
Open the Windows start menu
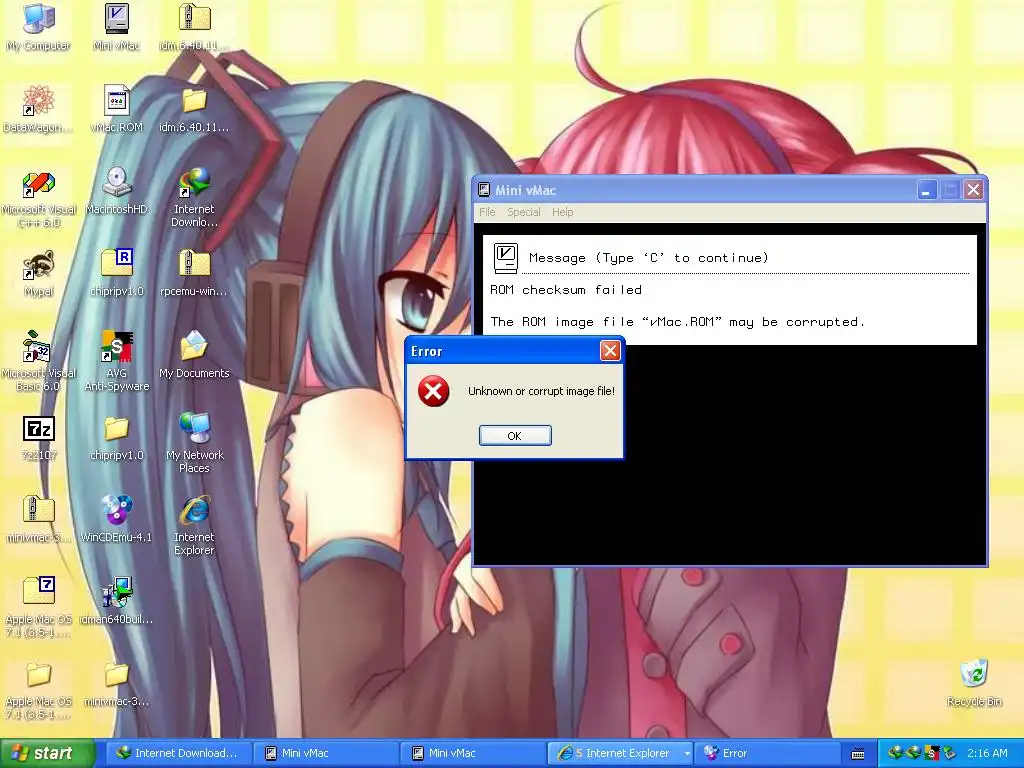coord(46,753)
